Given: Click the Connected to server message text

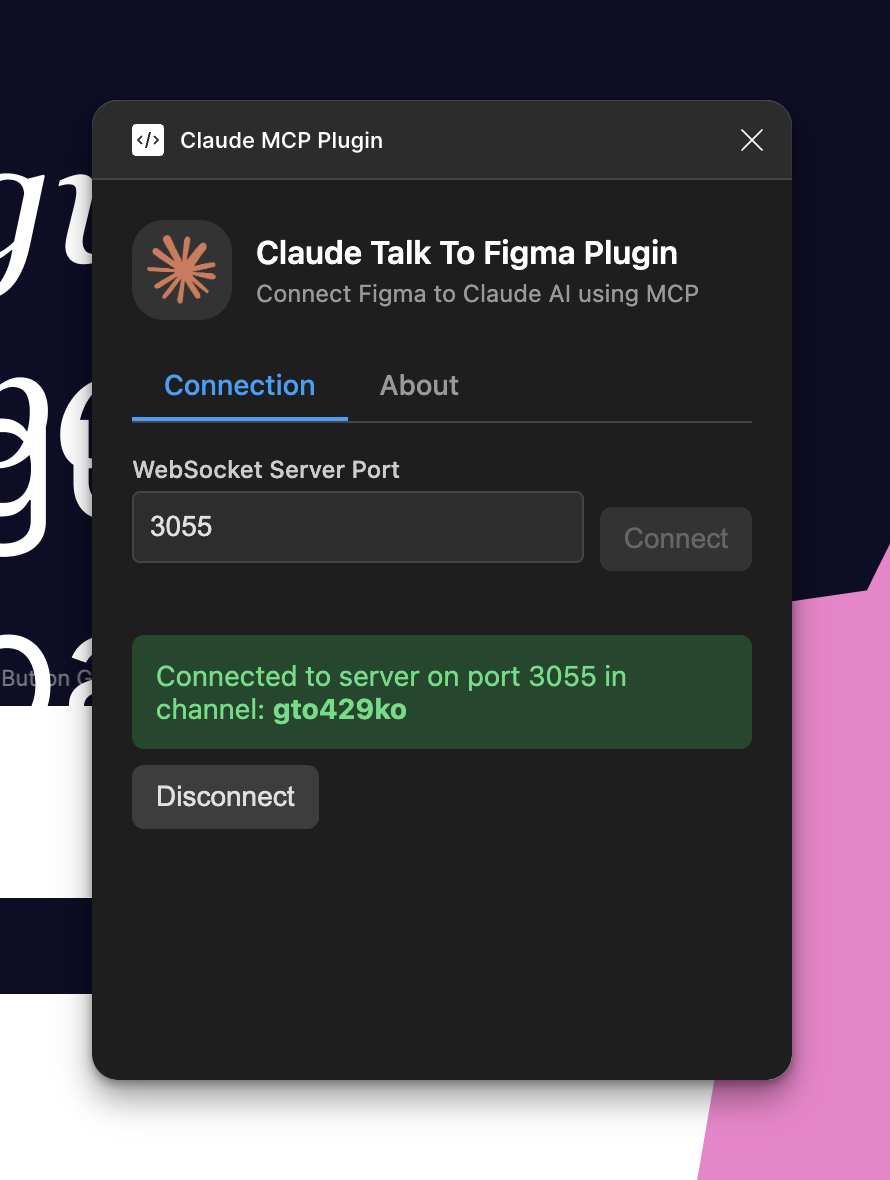Looking at the screenshot, I should coord(391,676).
